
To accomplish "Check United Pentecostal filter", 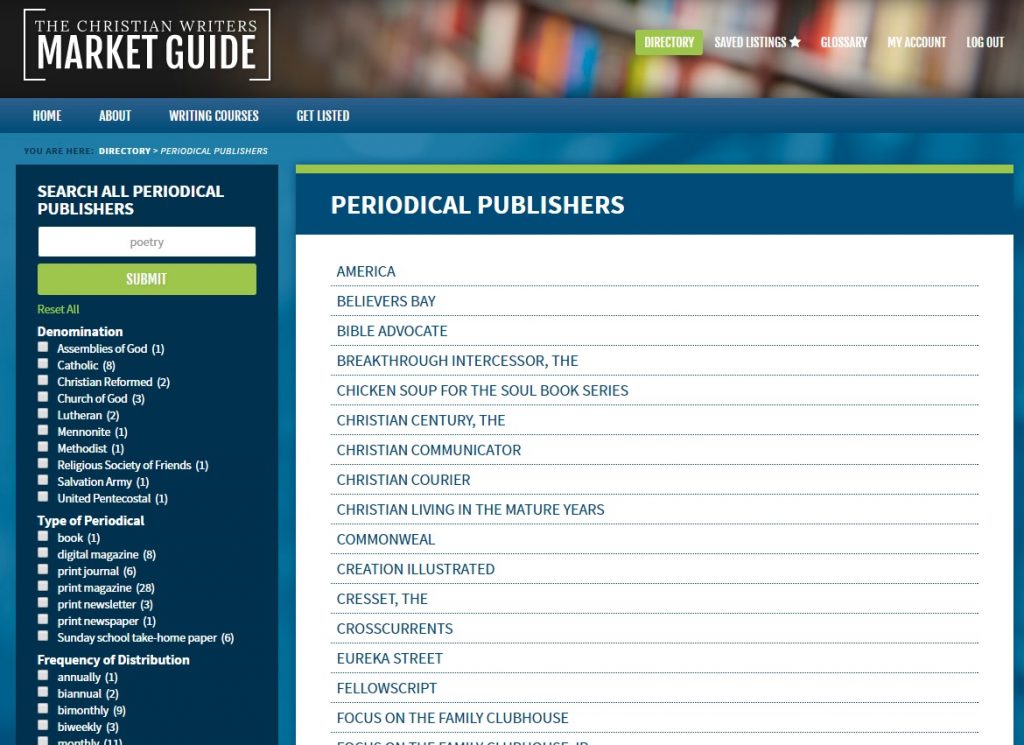I will pyautogui.click(x=43, y=496).
